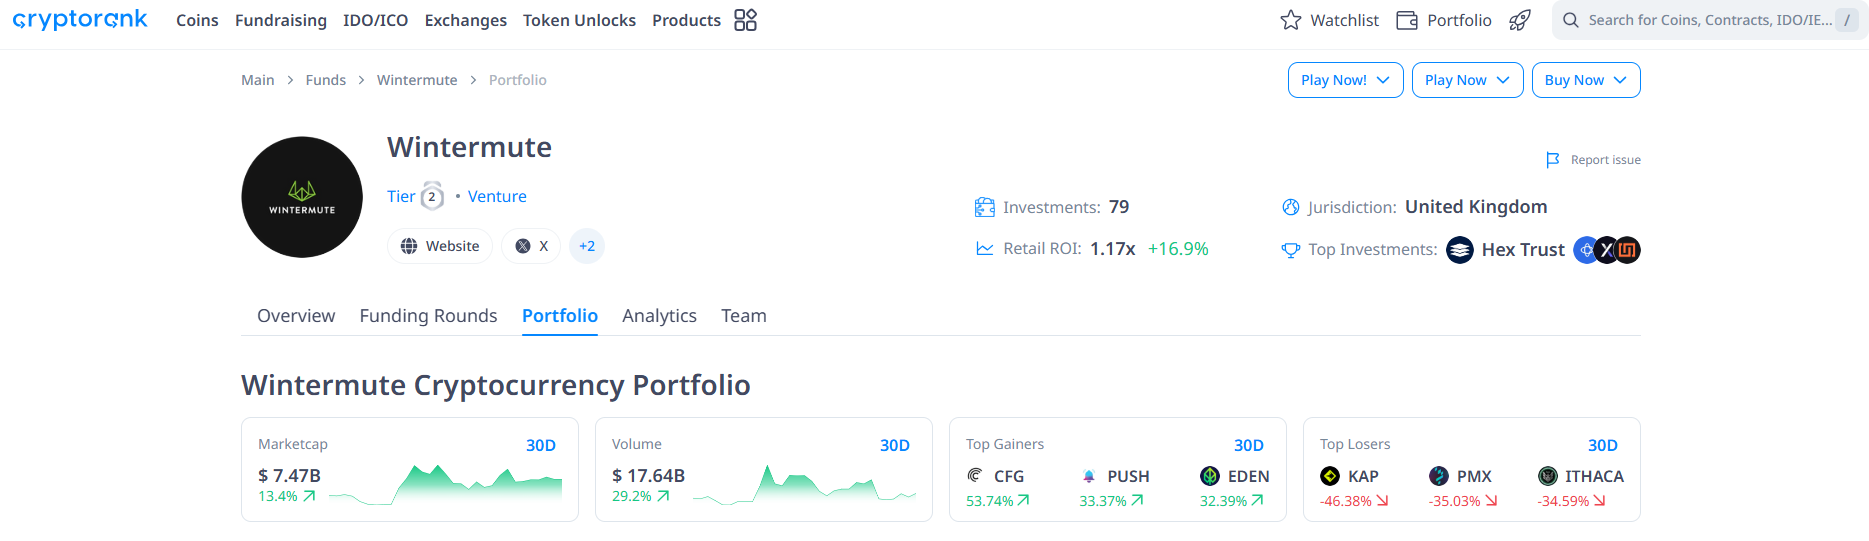Screen dimensions: 1869x541
Task: Expand the Play Now dropdown without exclamation
Action: [1468, 80]
